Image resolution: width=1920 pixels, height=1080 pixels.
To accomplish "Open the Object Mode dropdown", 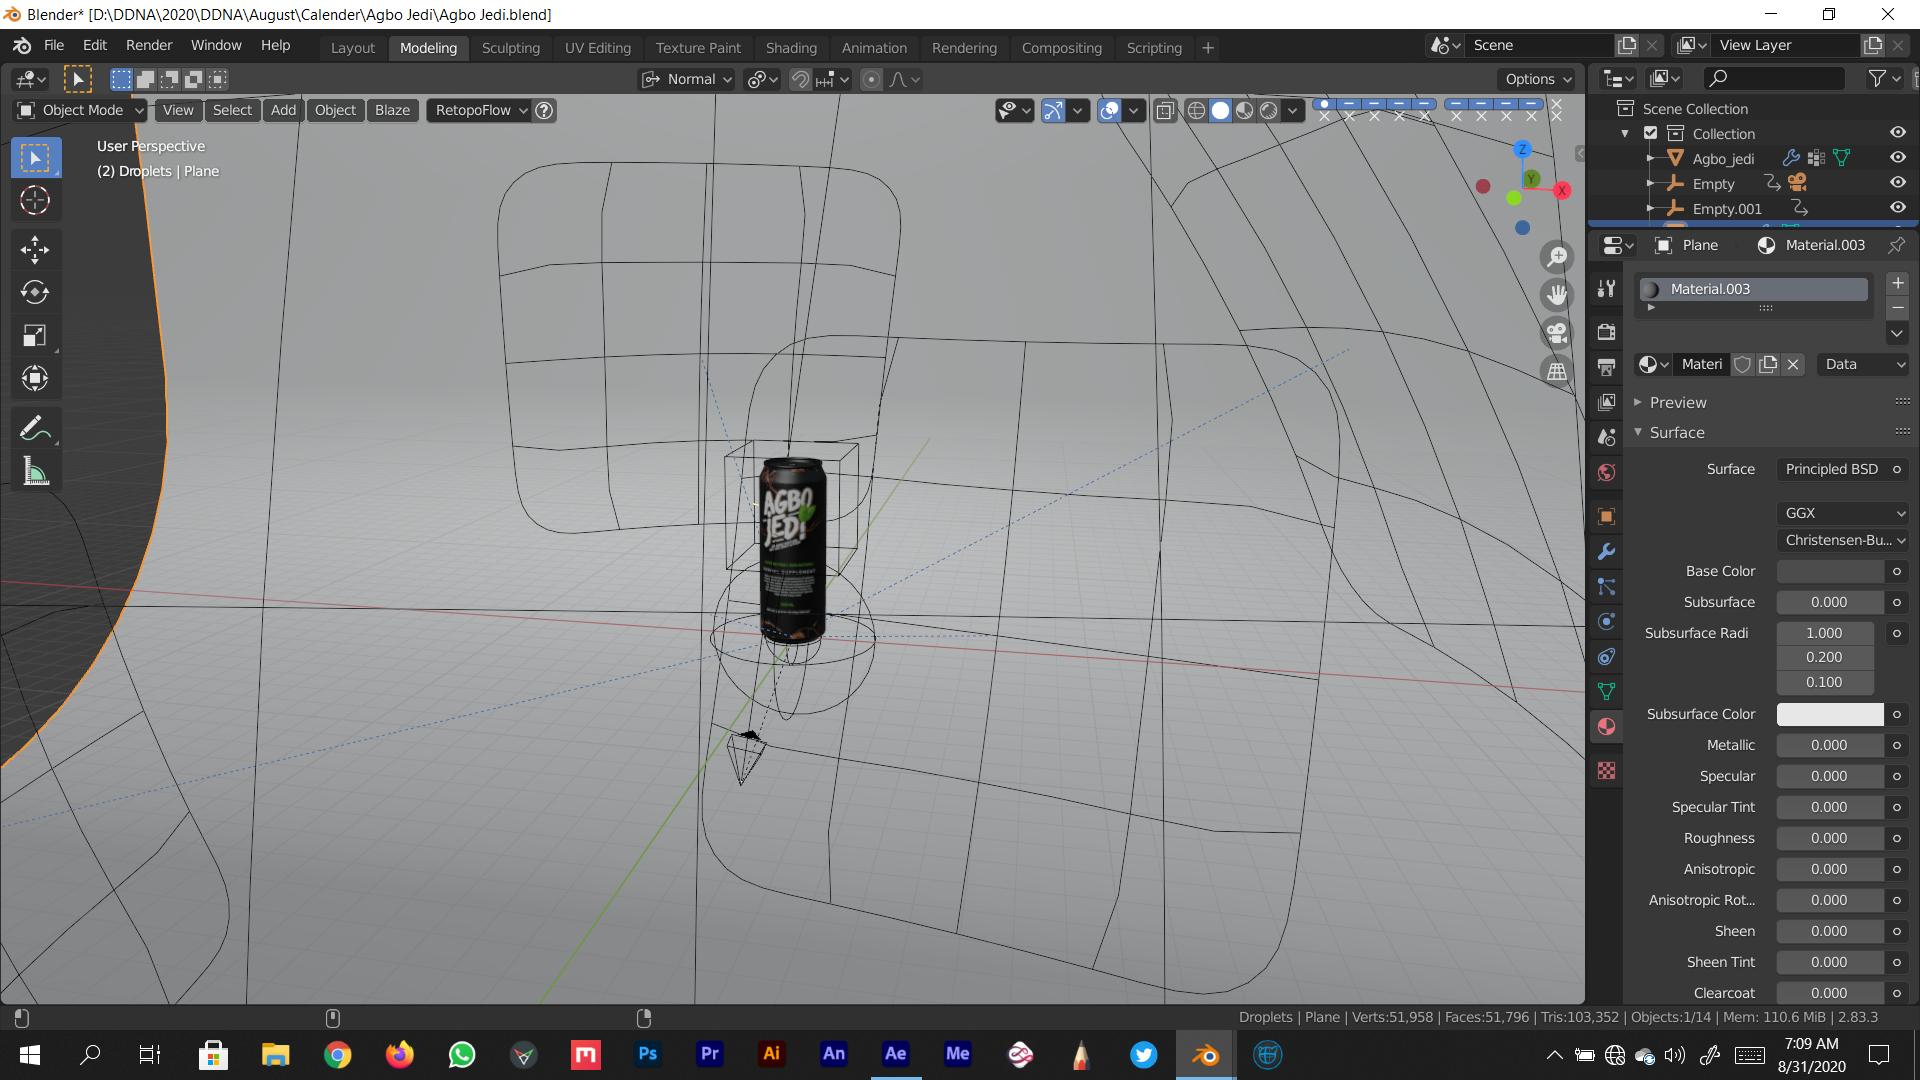I will (x=82, y=110).
